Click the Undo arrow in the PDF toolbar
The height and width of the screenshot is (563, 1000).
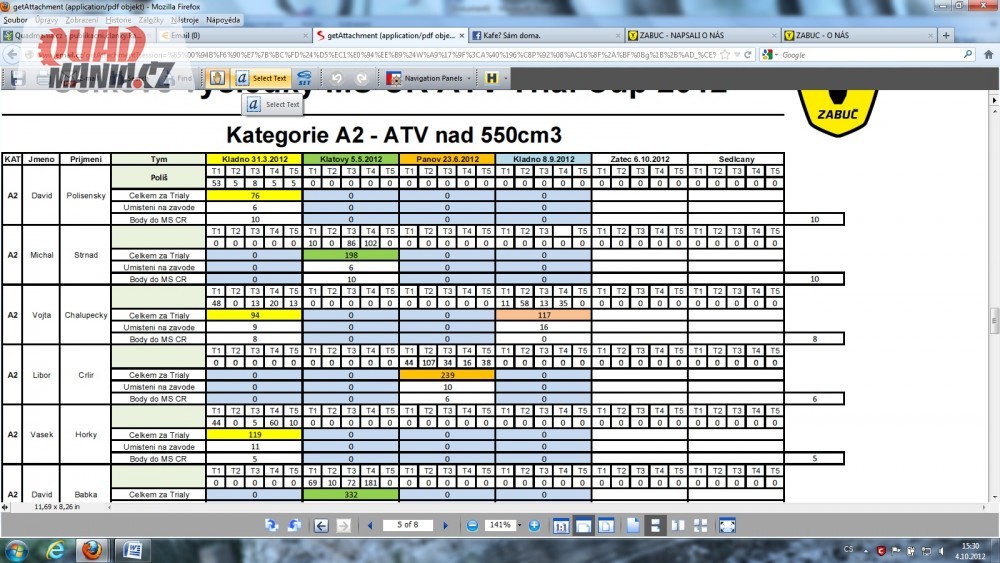click(336, 78)
